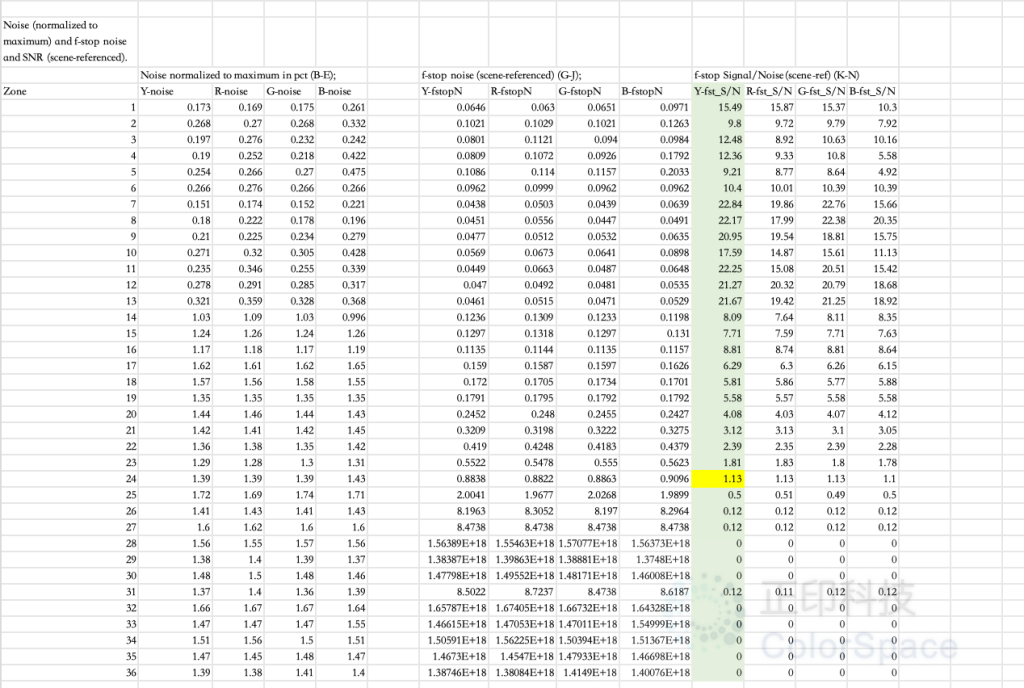Image resolution: width=1024 pixels, height=688 pixels.
Task: Click the Zone number 10 cell
Action: click(69, 253)
